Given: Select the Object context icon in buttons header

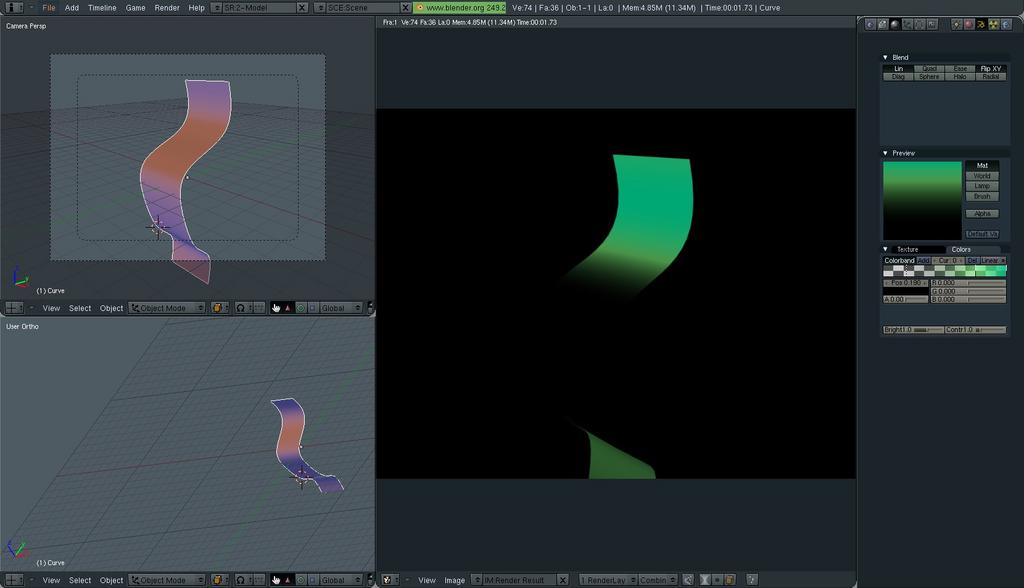Looking at the screenshot, I should 907,24.
